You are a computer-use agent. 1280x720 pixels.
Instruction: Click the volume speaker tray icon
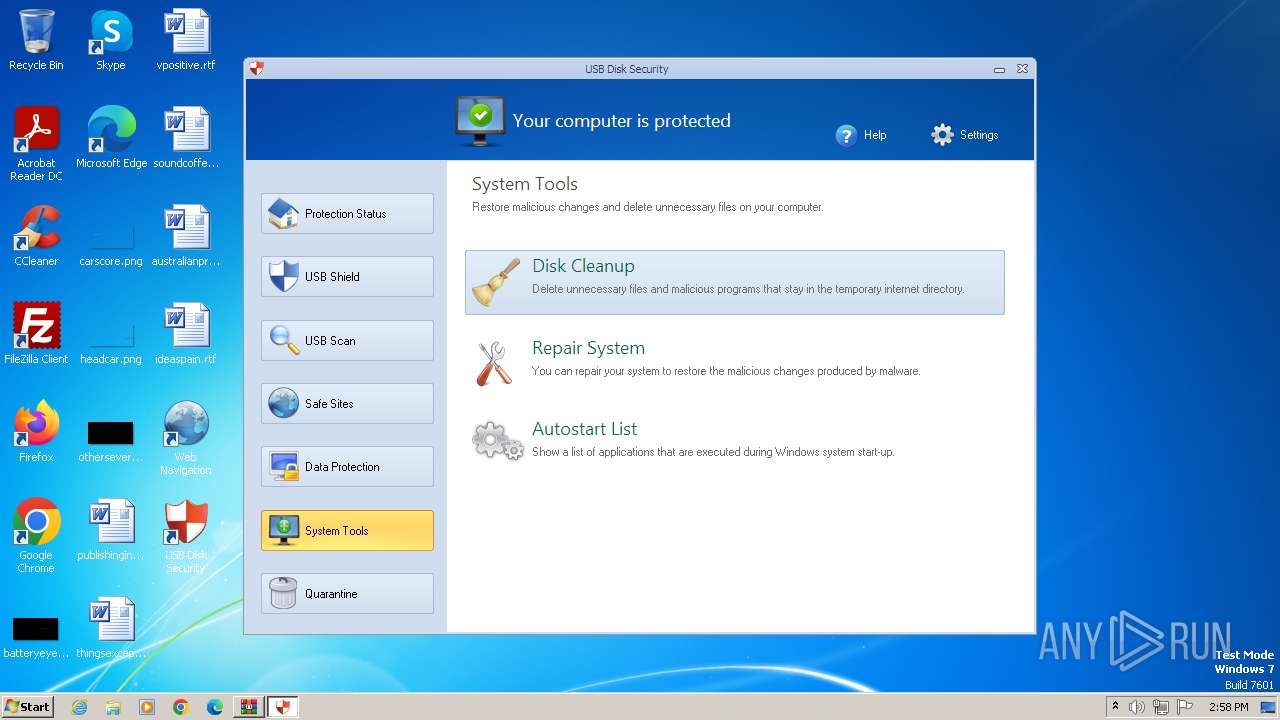click(x=1137, y=707)
